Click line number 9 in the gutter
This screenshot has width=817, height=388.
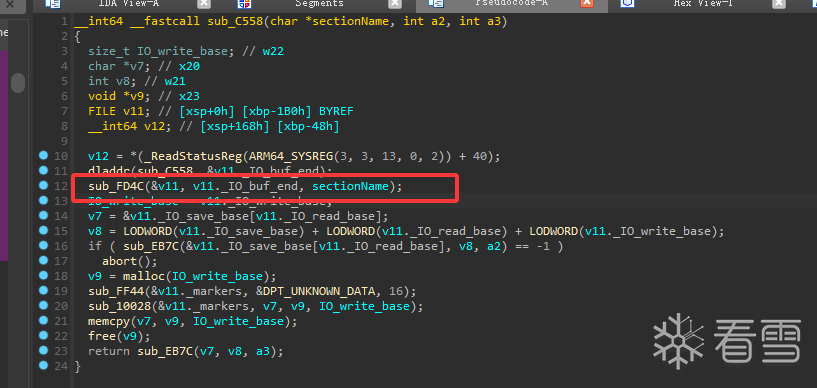[x=64, y=142]
